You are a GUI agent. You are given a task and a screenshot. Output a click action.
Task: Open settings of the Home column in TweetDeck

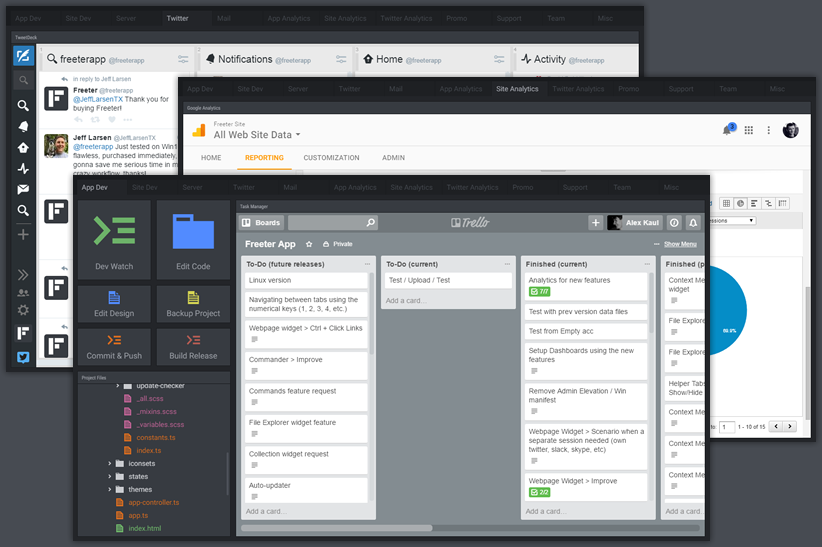tap(499, 59)
